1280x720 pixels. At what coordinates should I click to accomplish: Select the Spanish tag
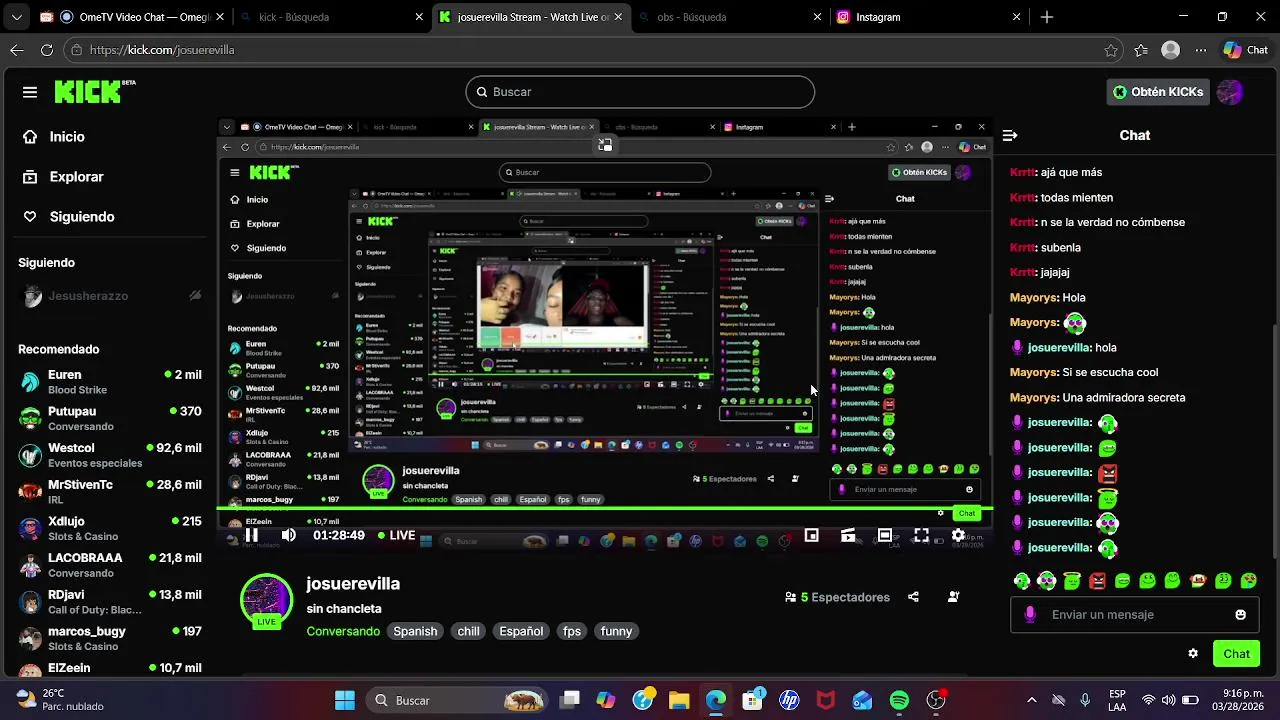415,631
